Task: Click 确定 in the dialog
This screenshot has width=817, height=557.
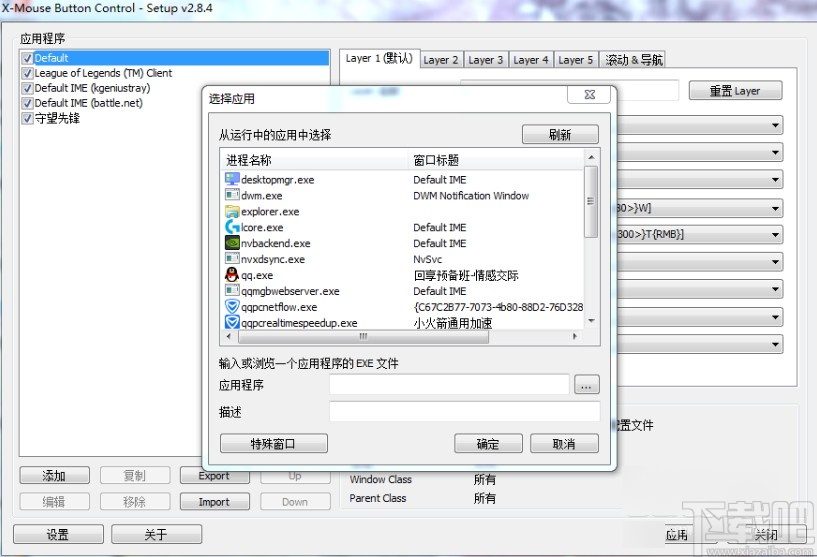Action: click(488, 443)
